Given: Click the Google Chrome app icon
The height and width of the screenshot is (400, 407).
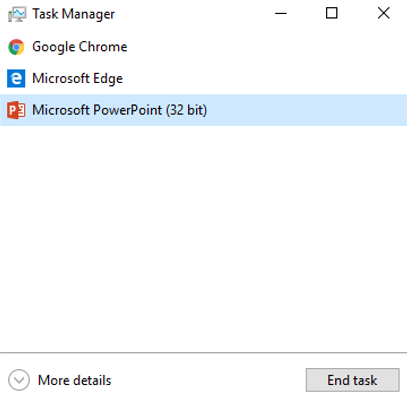Looking at the screenshot, I should (x=16, y=47).
